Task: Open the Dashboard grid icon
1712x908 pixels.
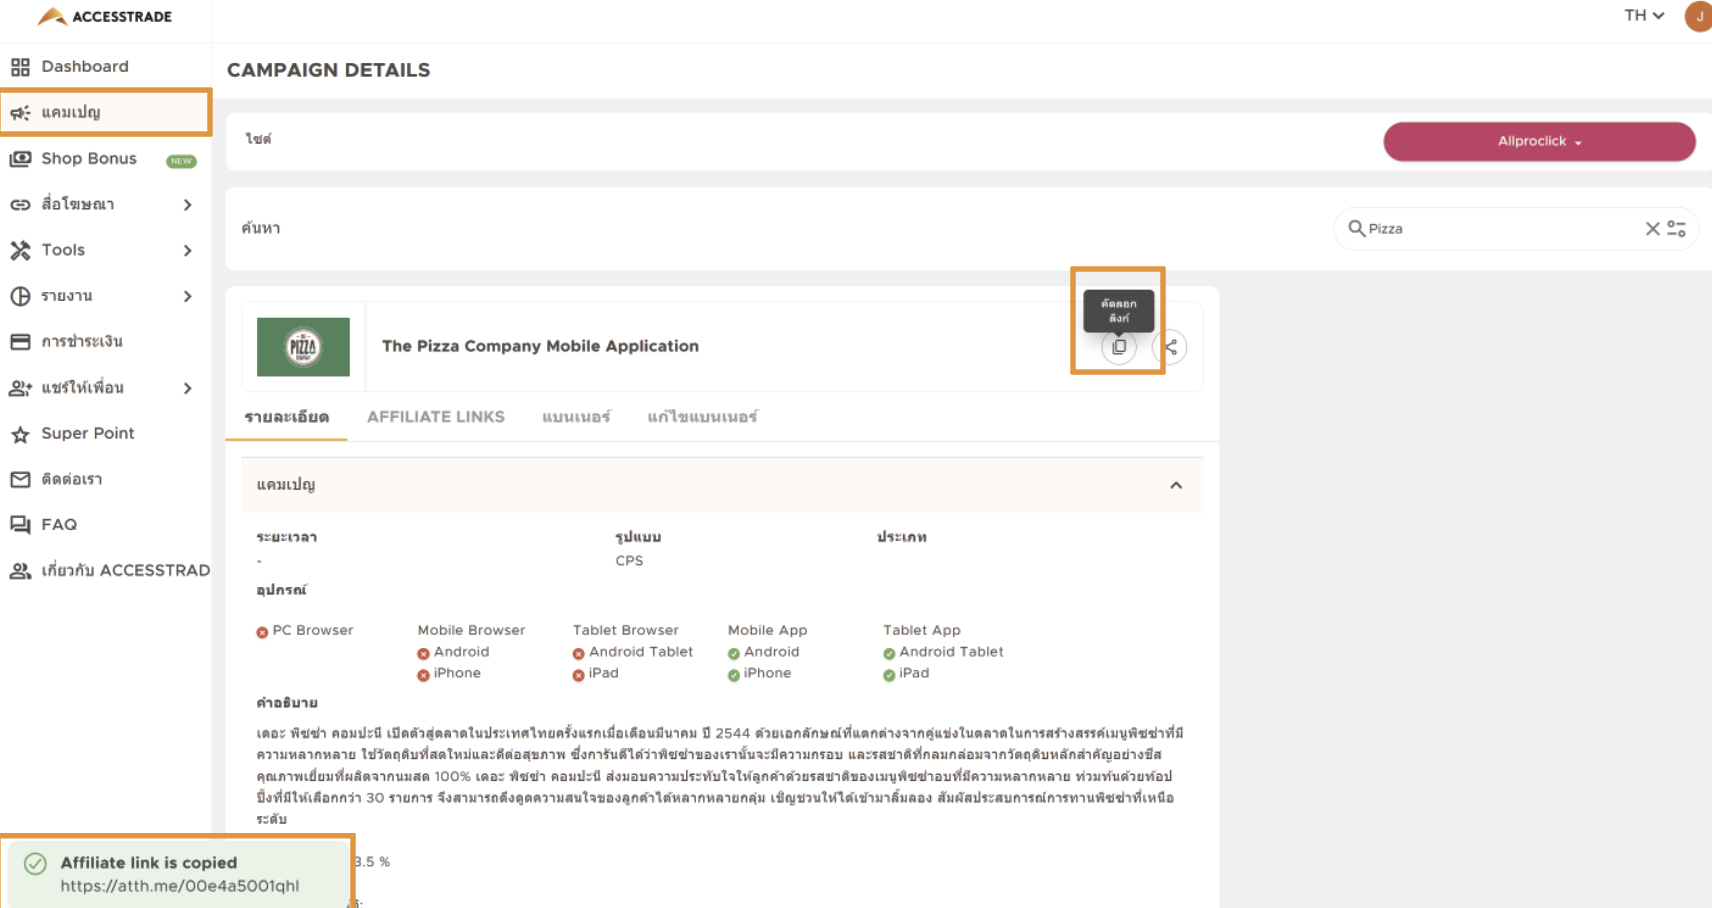Action: 20,67
